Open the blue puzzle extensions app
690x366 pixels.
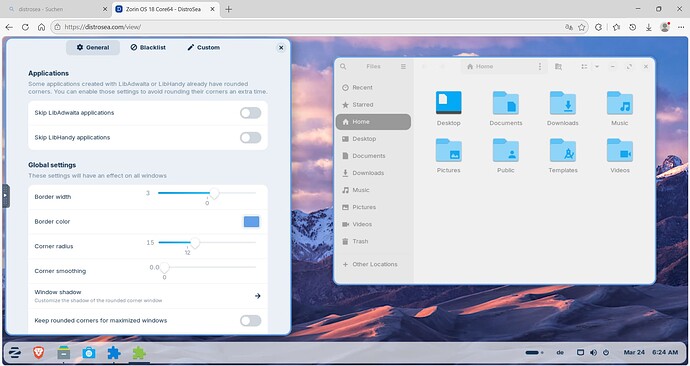(114, 352)
